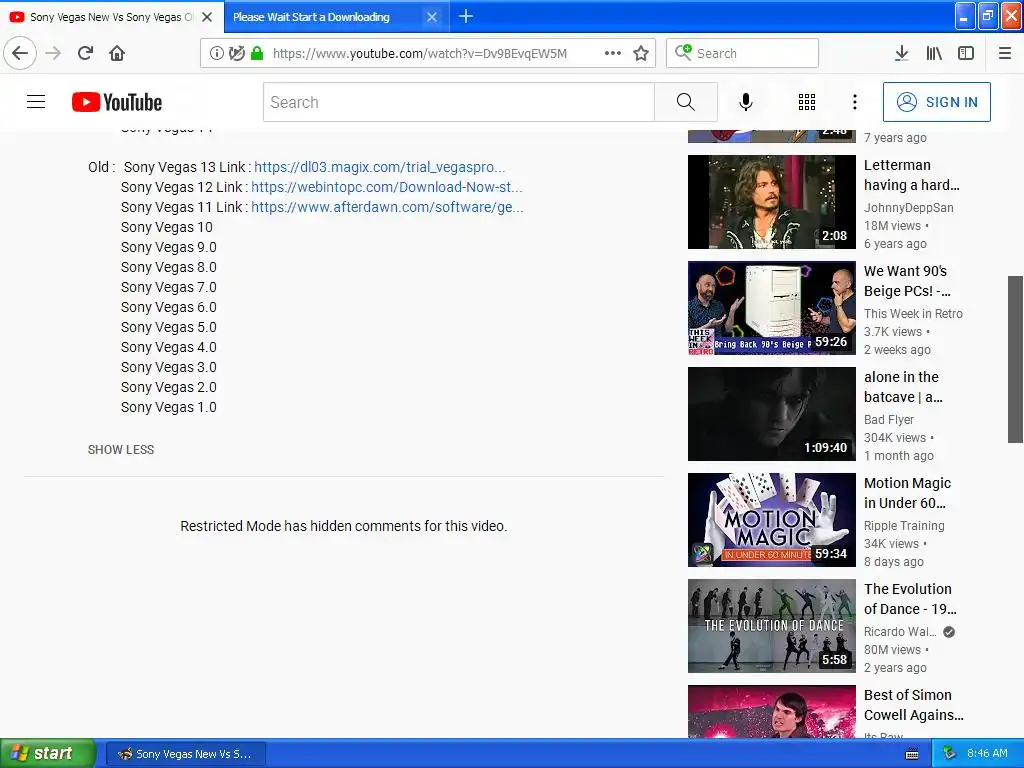Close the Sony Vegas YouTube tab
This screenshot has height=768, width=1024.
point(207,17)
